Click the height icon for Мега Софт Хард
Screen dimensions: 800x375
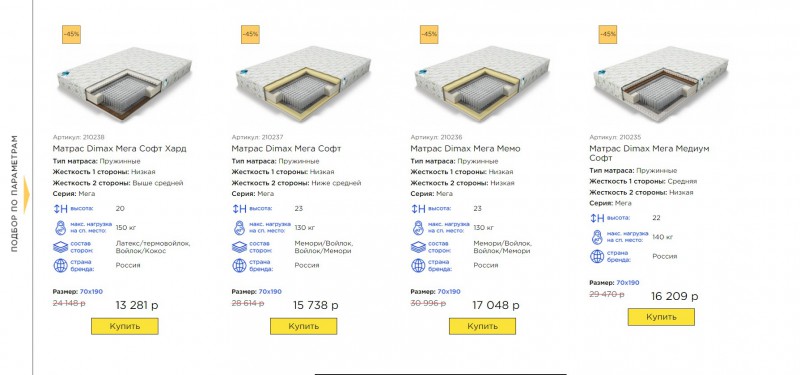click(60, 209)
